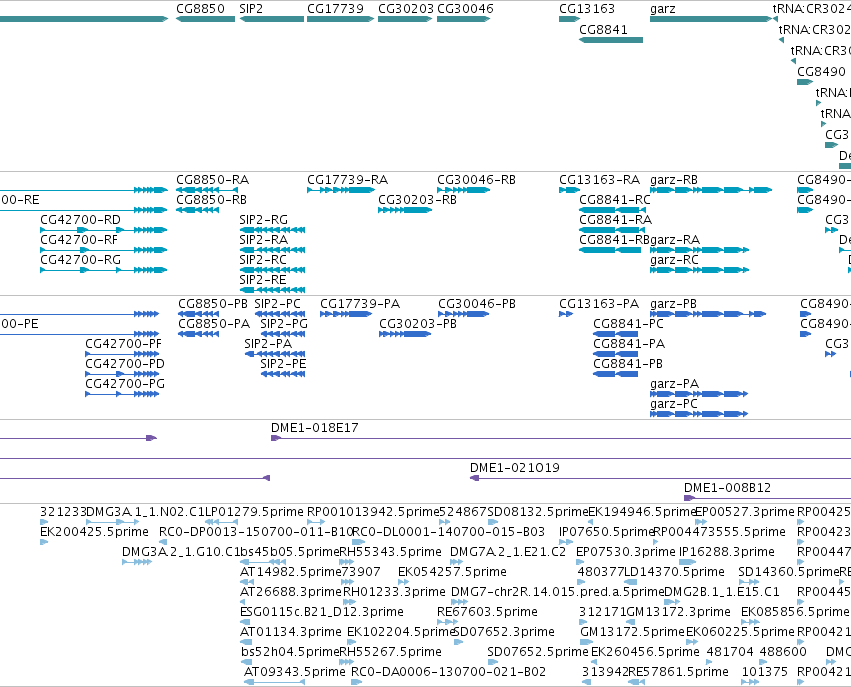
Task: Select the RE57861.5prime EST label
Action: tap(678, 672)
